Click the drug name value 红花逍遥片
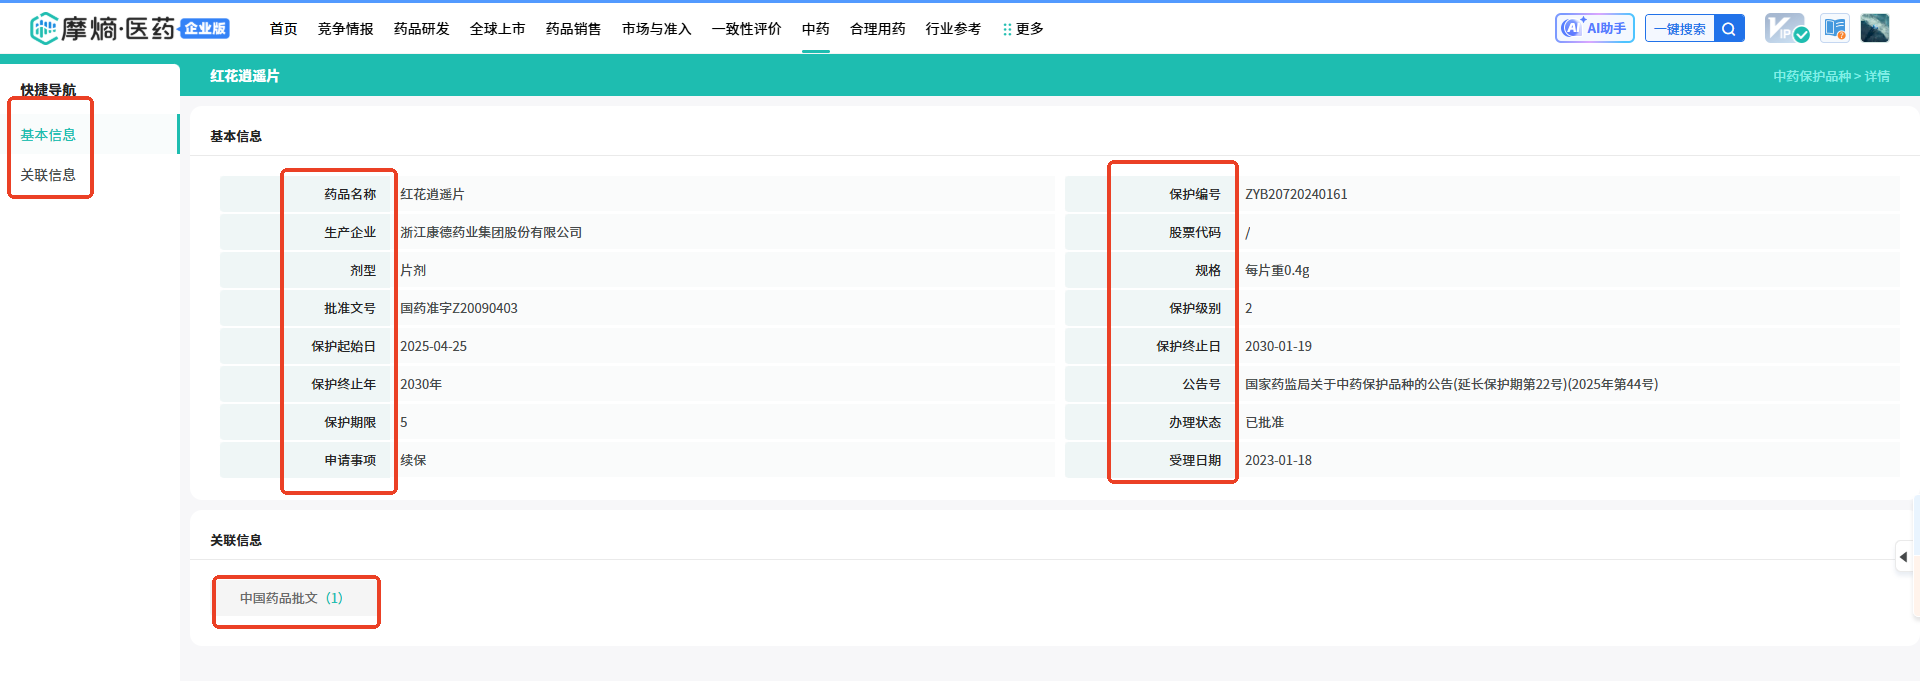 (432, 194)
